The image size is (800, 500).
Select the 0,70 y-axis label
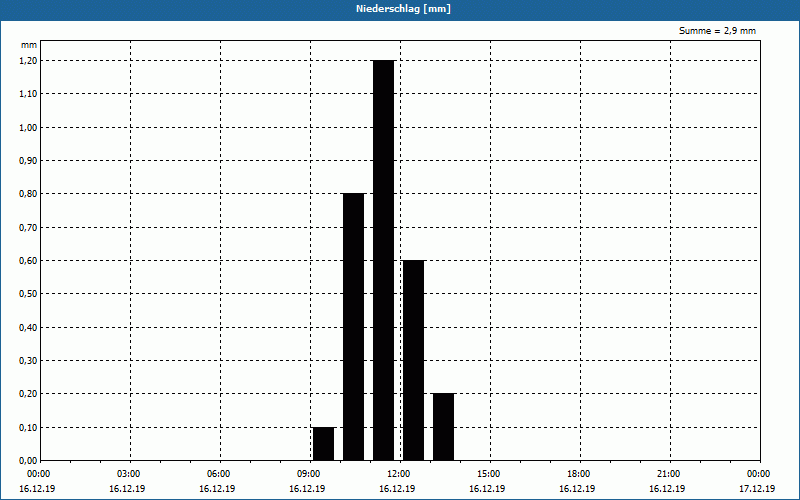coord(28,228)
